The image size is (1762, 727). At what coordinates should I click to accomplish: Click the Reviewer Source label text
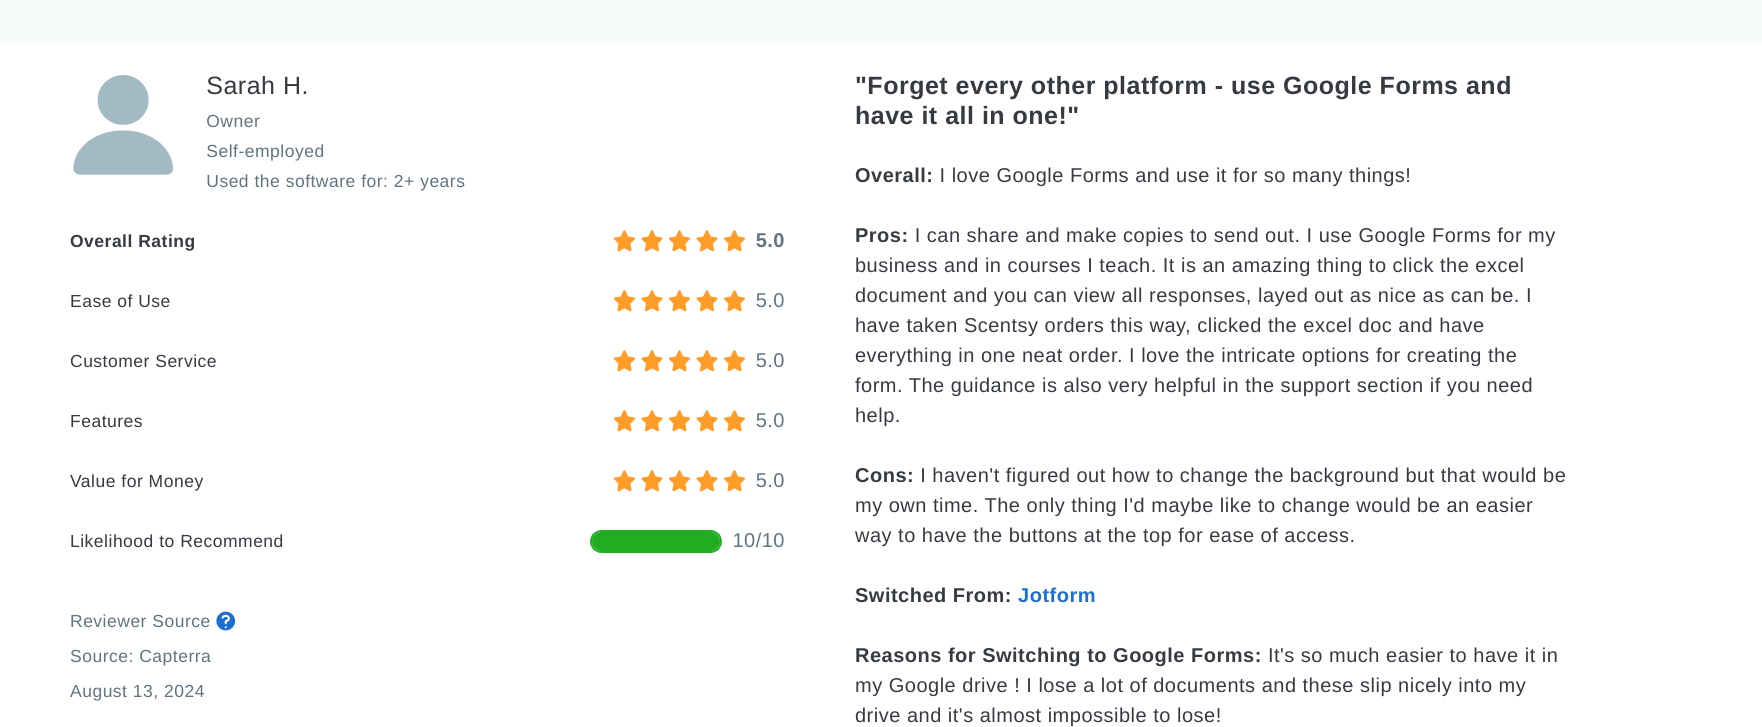pyautogui.click(x=139, y=621)
